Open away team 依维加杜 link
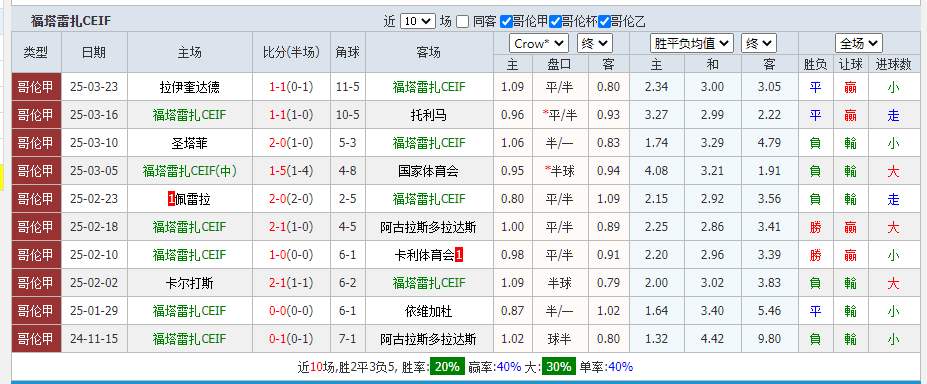927x384 pixels. (429, 311)
